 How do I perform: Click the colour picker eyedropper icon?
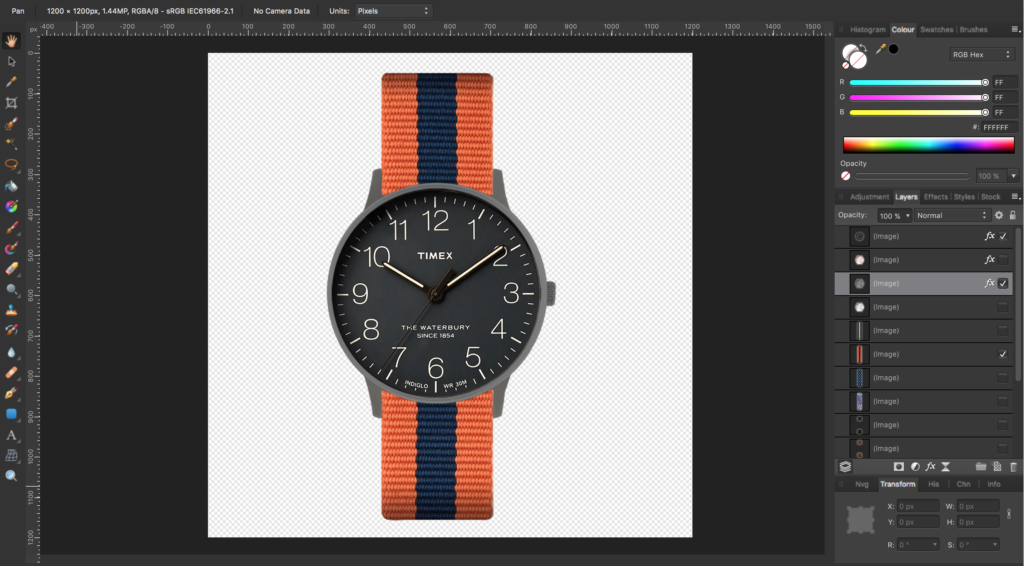(881, 48)
